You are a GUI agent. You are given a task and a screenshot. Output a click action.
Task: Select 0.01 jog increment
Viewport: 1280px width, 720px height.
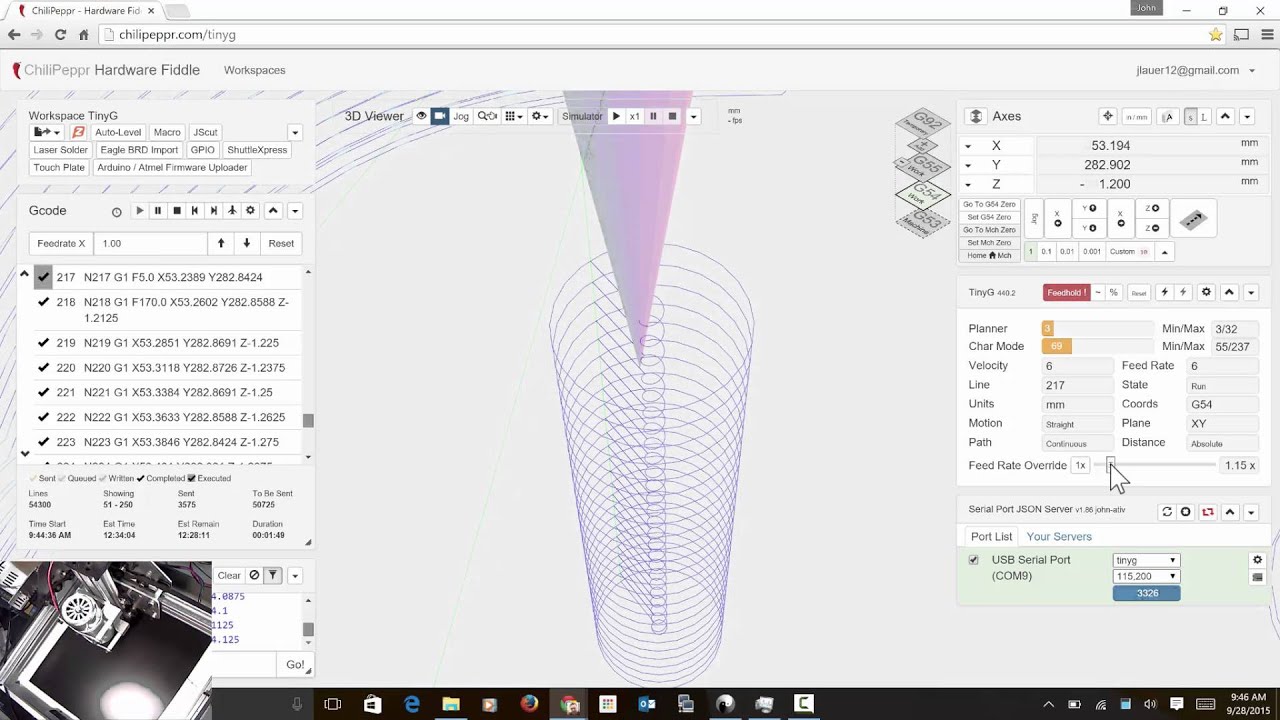1067,252
